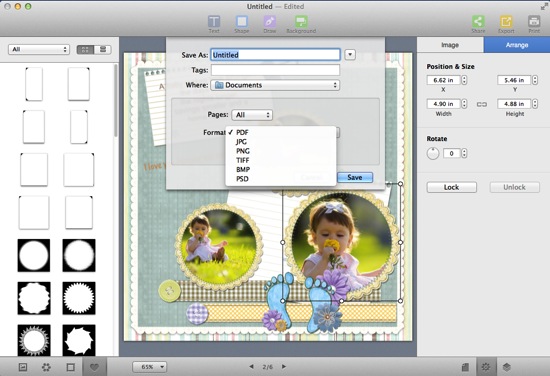Viewport: 550px width, 376px height.
Task: Choose JPG in the Format menu
Action: point(281,142)
